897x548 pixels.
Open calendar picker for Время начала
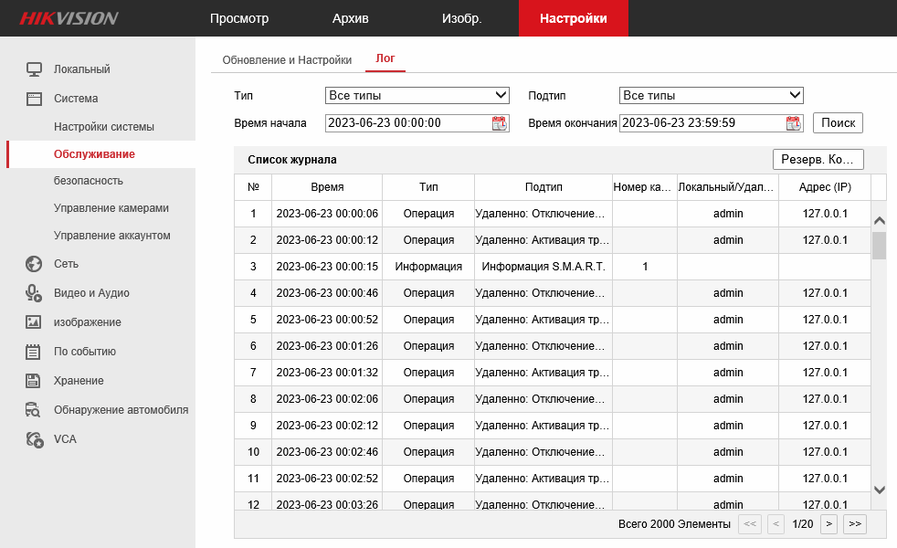pos(499,123)
